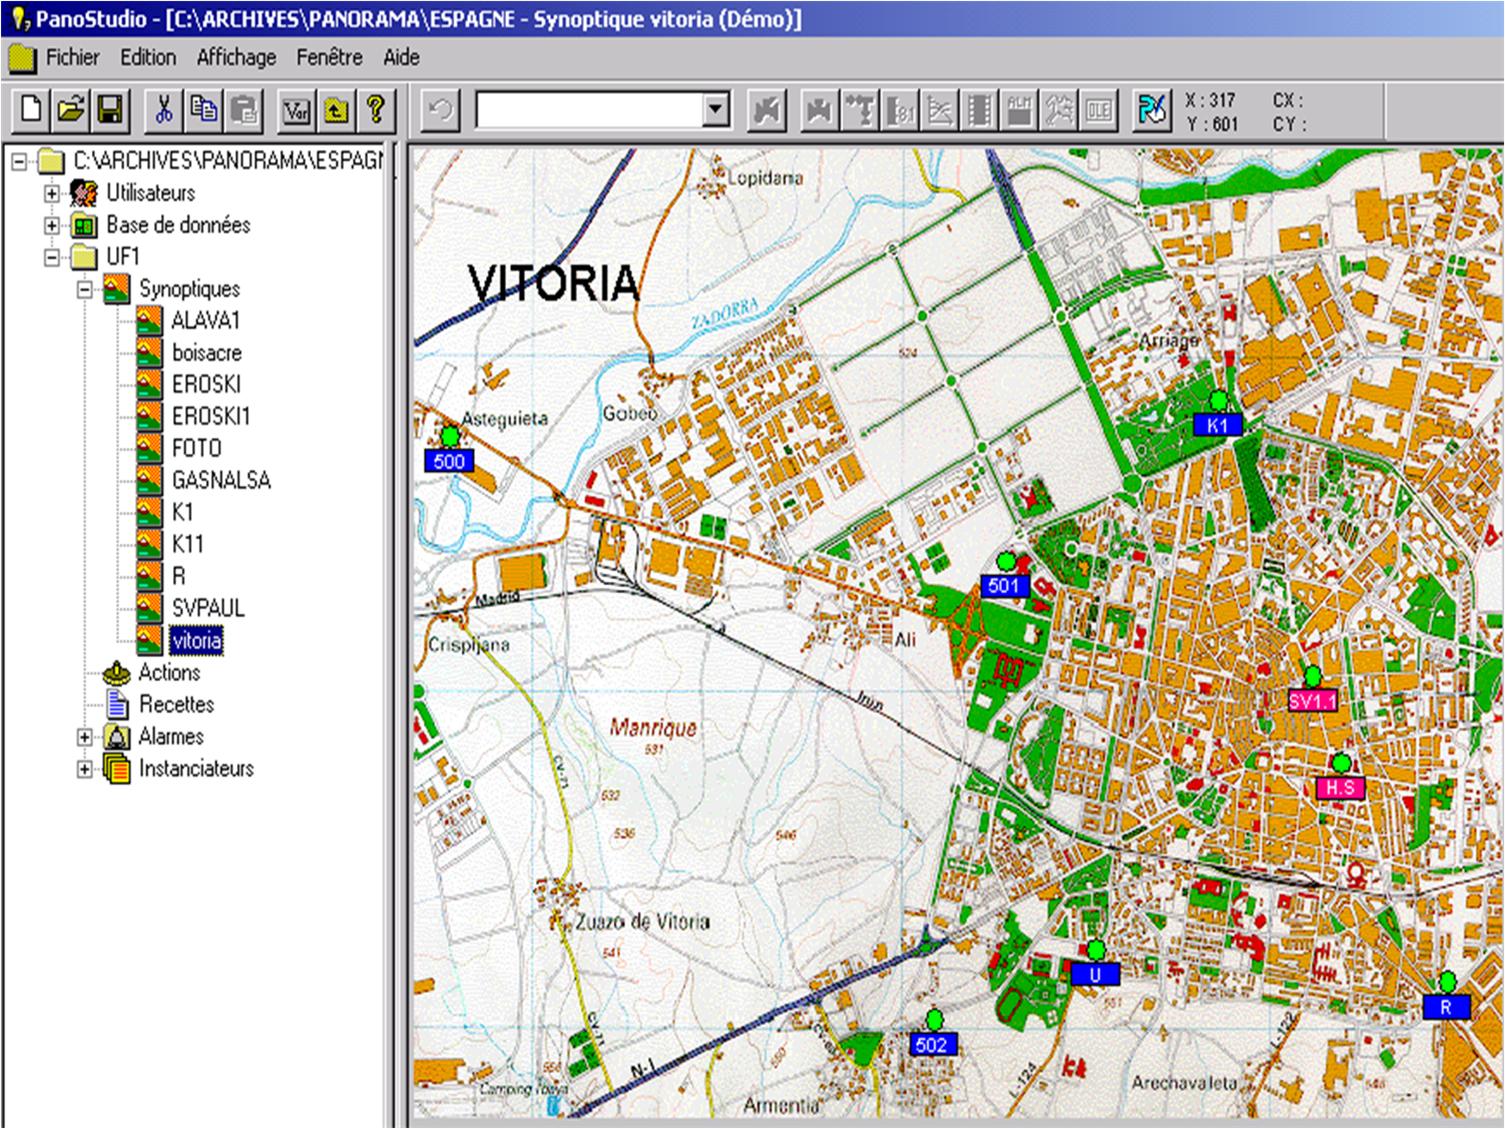Save using the floppy disk icon
This screenshot has height=1129, width=1505.
point(109,110)
